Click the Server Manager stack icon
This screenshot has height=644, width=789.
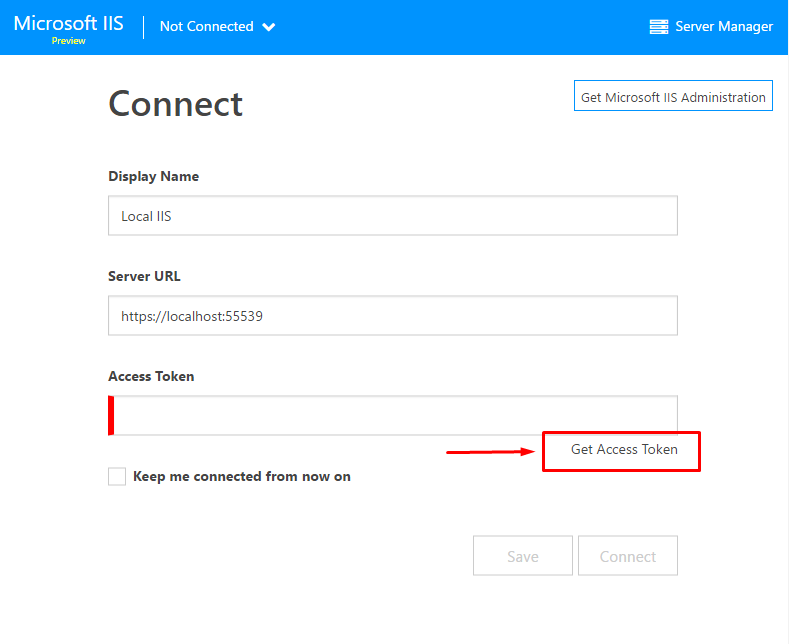click(658, 27)
